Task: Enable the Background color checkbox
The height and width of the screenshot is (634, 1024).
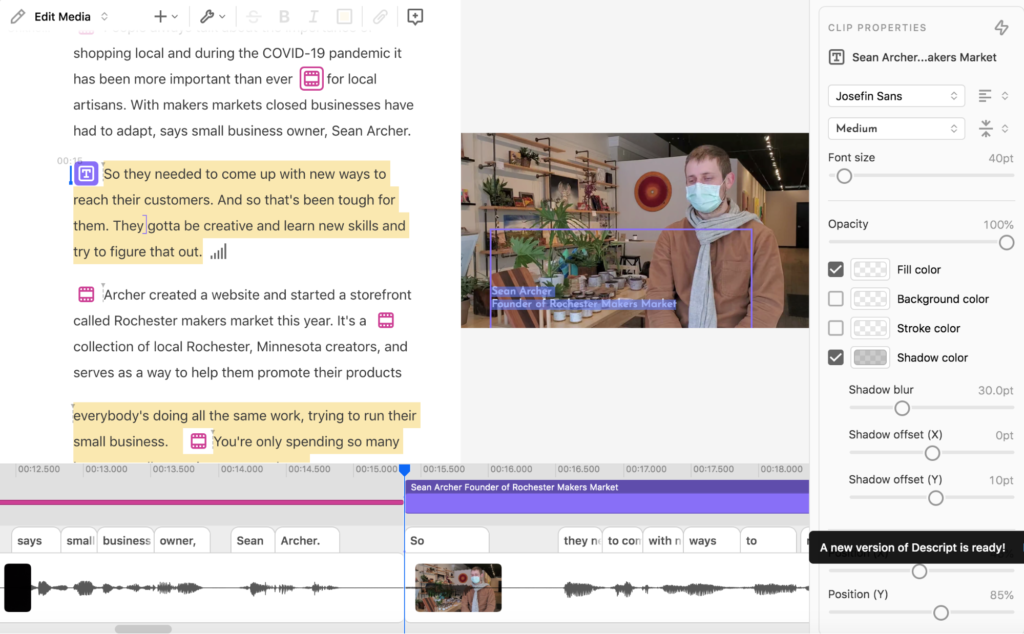Action: [836, 298]
